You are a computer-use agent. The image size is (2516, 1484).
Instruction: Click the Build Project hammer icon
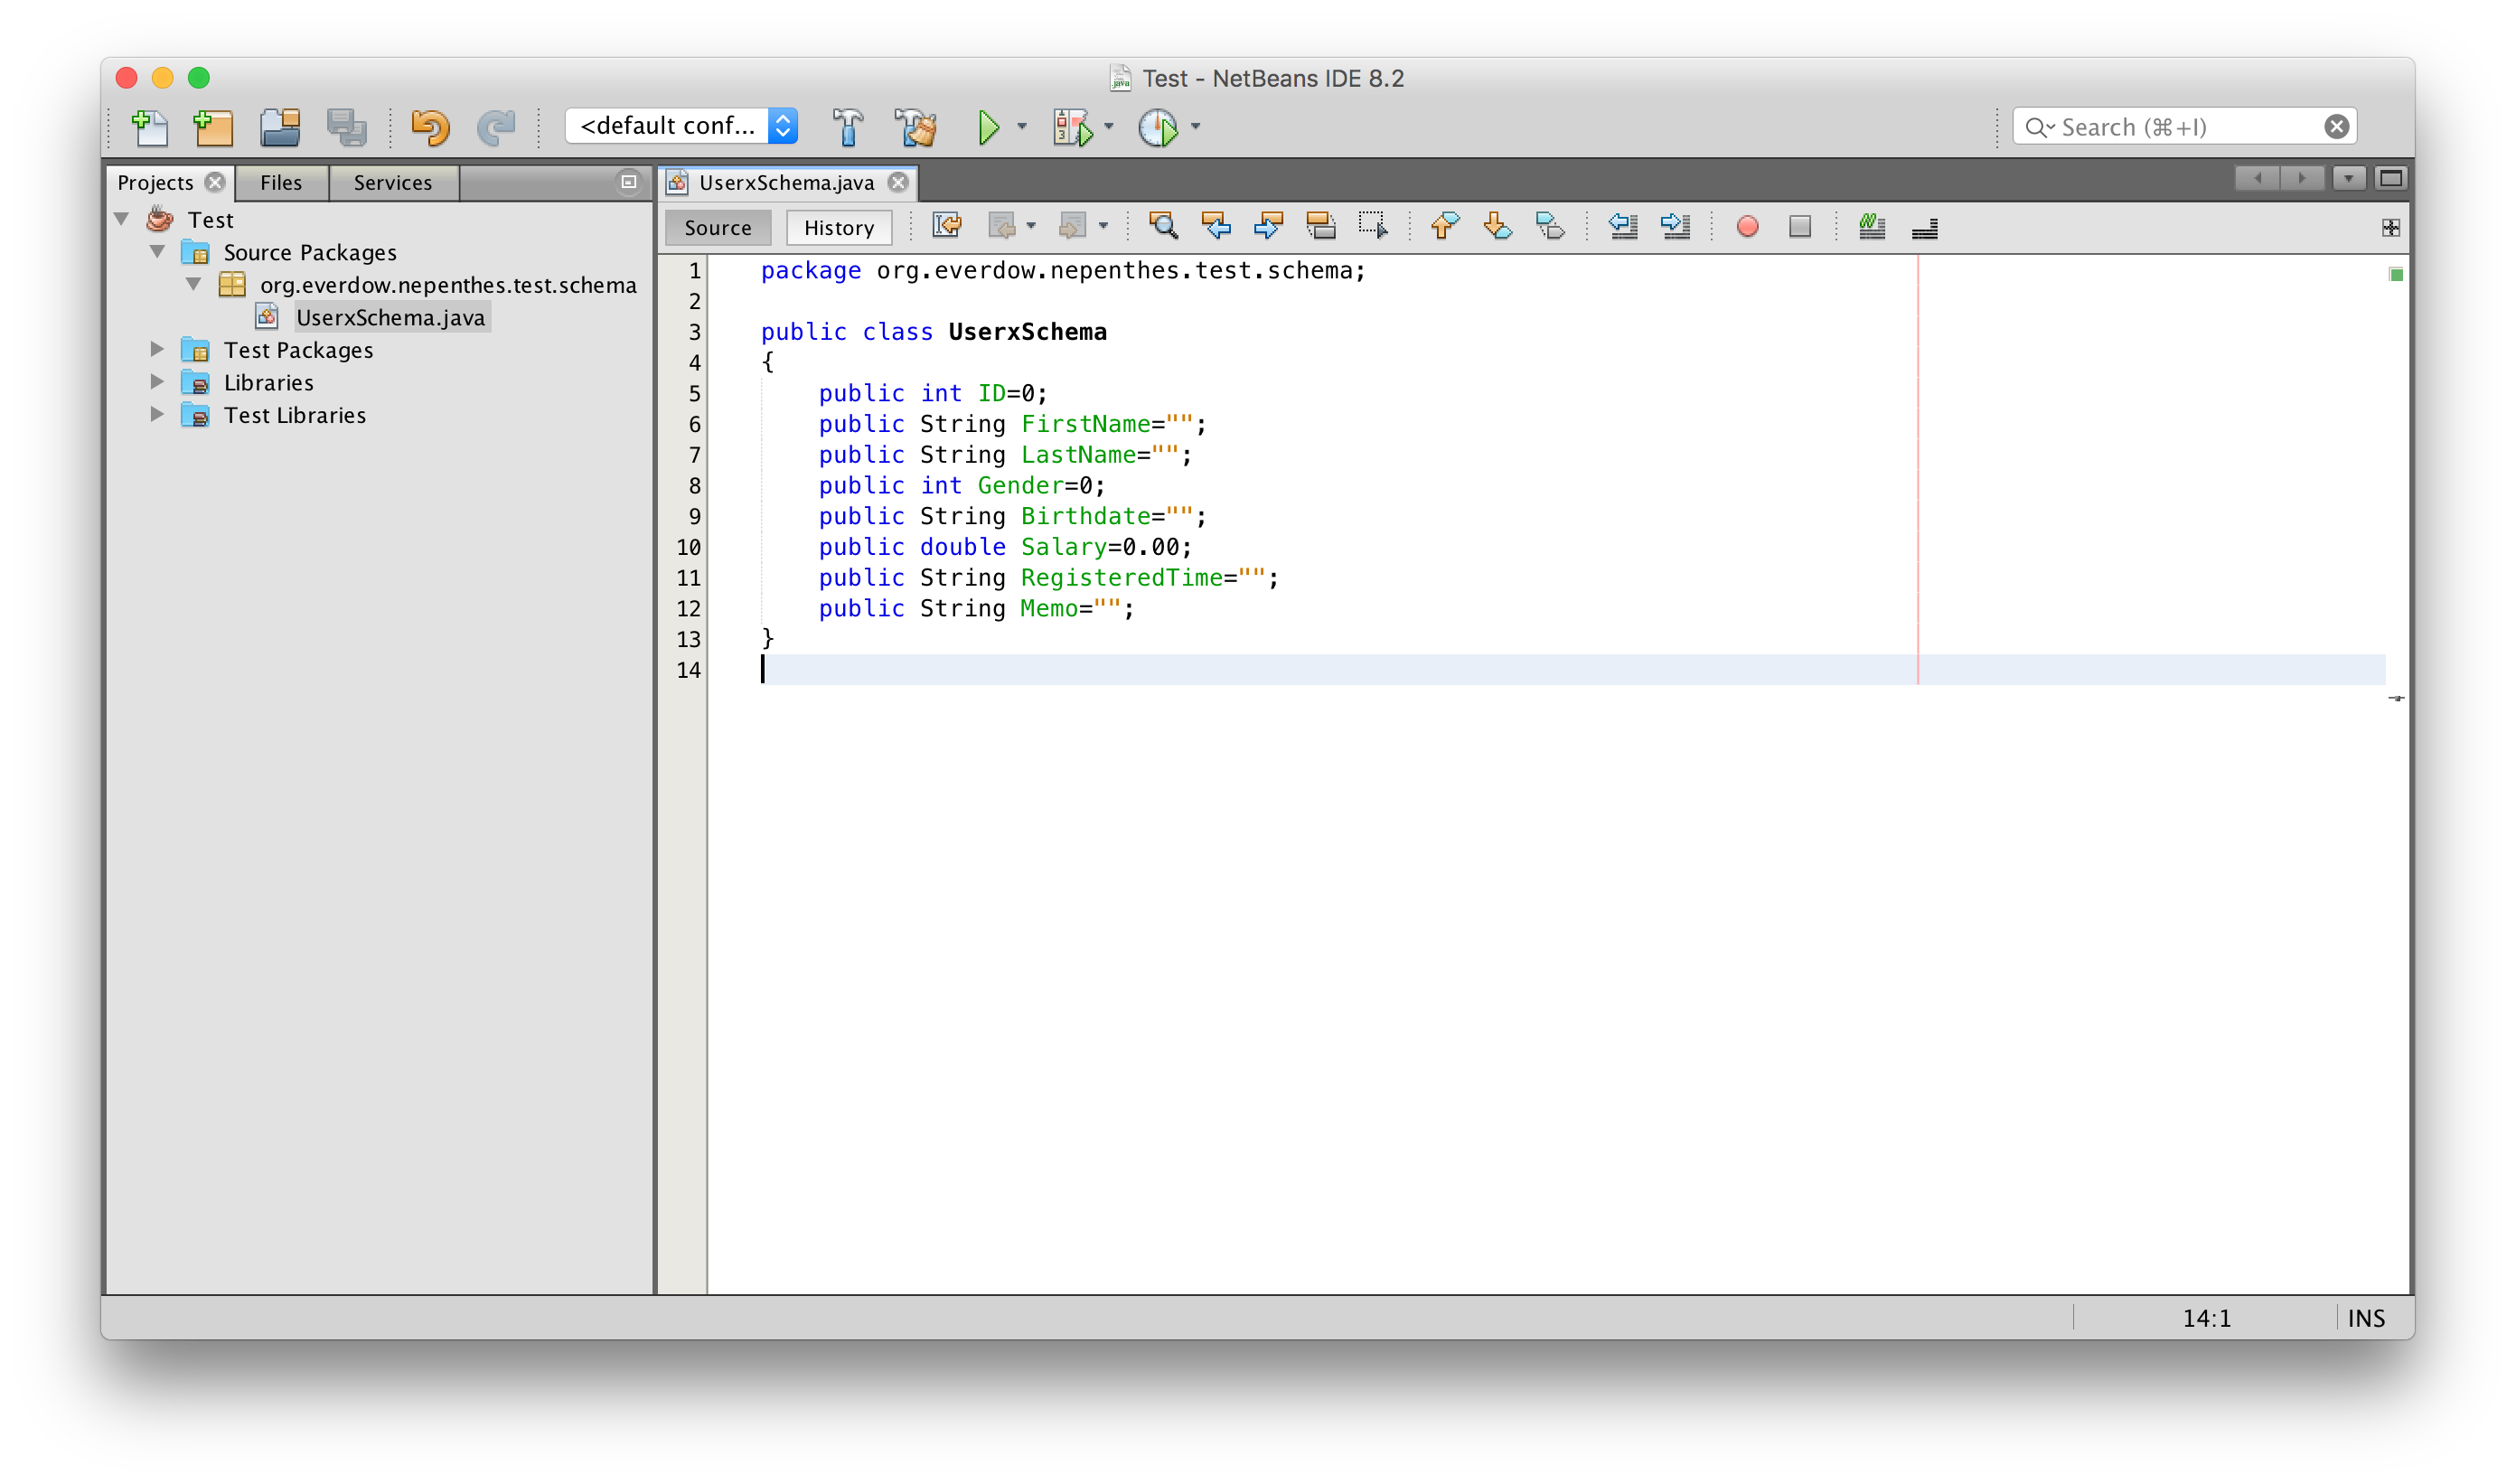pyautogui.click(x=847, y=127)
